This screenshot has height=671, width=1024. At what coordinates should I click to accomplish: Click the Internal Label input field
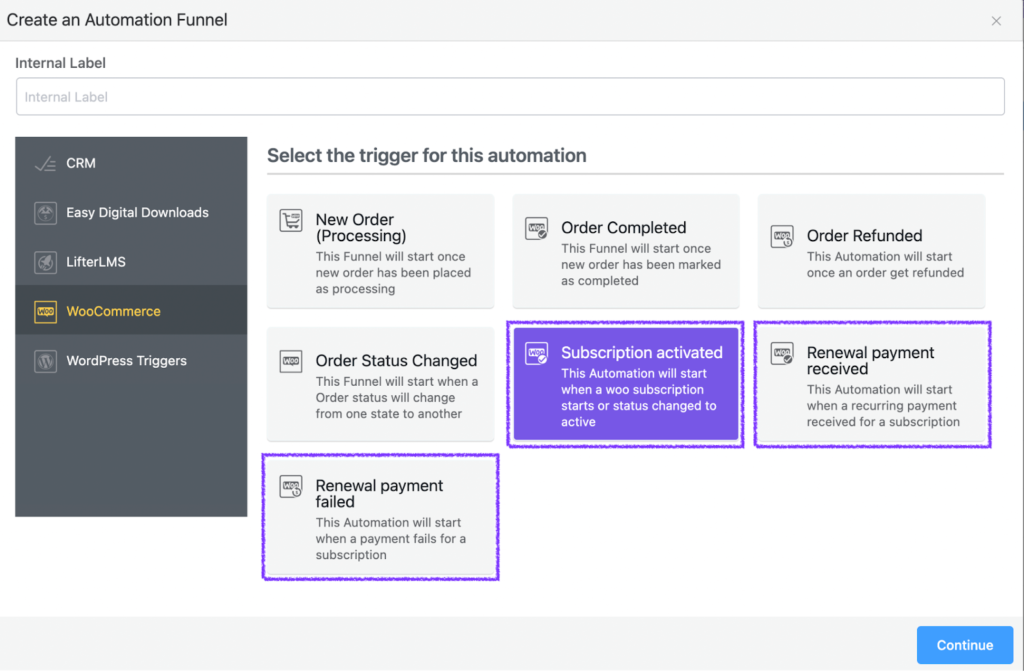510,96
